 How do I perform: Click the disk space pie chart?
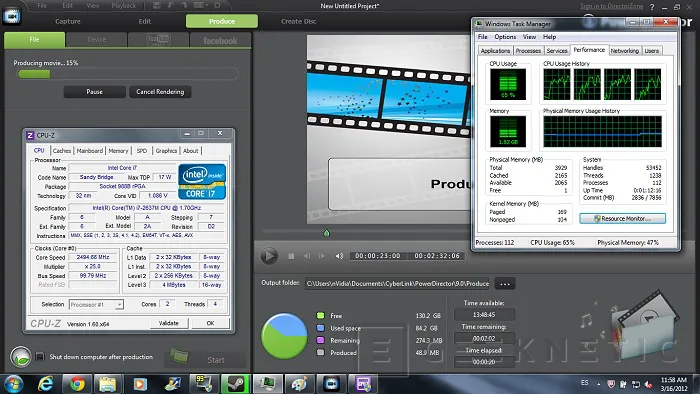284,336
